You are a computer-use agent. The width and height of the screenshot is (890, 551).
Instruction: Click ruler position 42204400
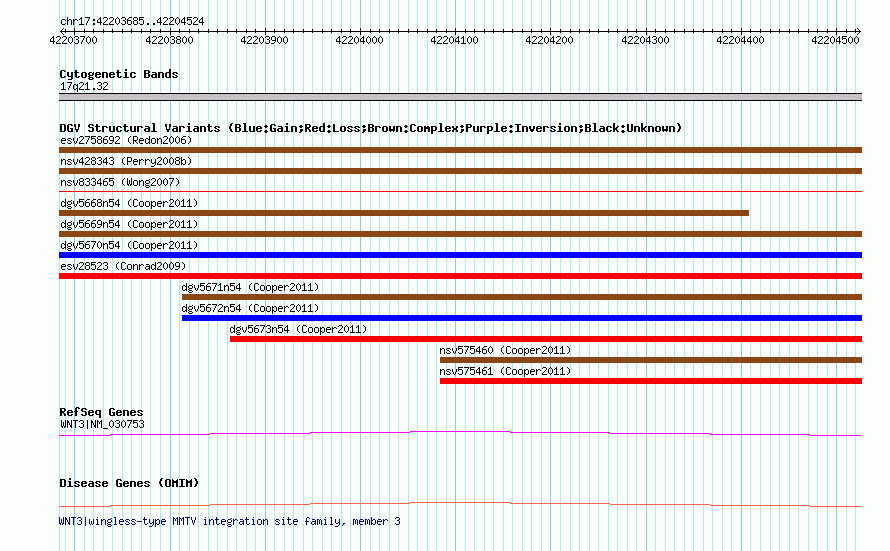coord(740,40)
